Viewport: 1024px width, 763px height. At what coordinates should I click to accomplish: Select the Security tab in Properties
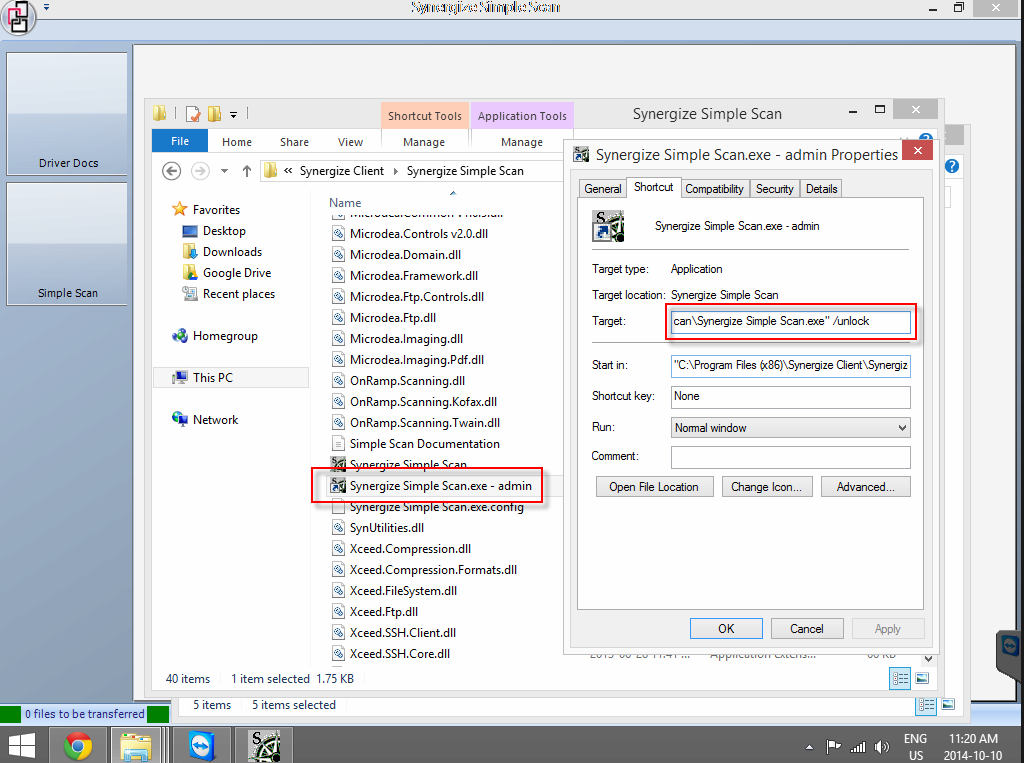[x=774, y=189]
